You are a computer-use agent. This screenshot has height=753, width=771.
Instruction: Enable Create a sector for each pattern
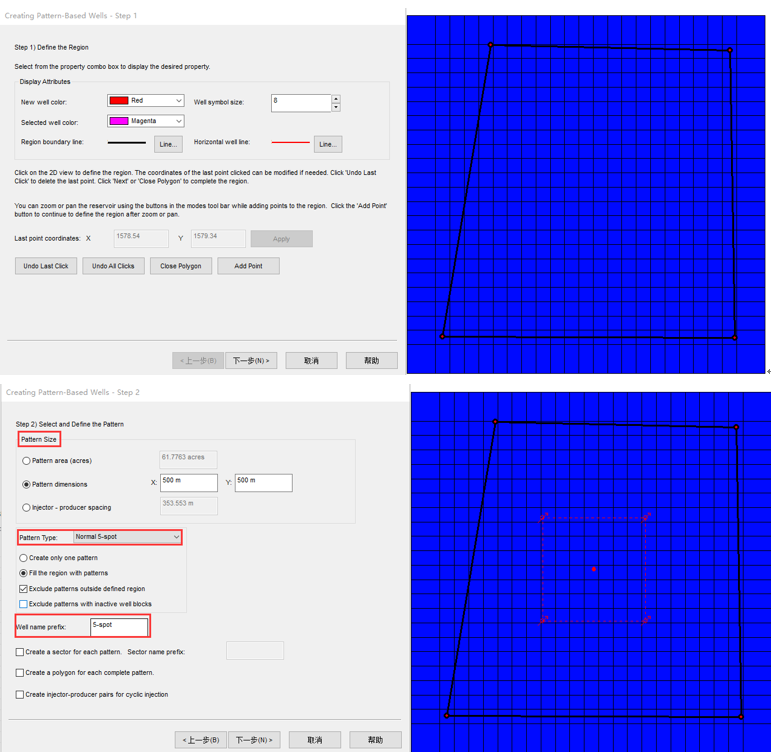point(20,652)
